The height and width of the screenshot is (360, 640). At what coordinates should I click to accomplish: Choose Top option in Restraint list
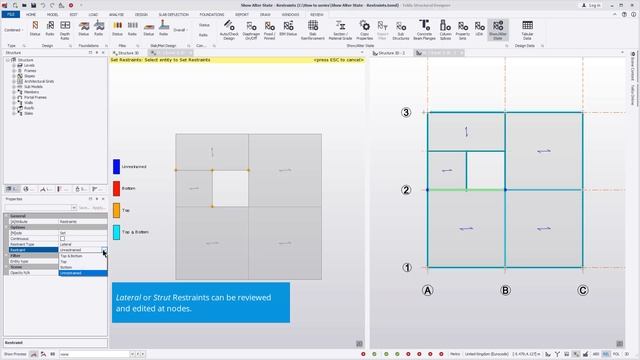pyautogui.click(x=83, y=262)
